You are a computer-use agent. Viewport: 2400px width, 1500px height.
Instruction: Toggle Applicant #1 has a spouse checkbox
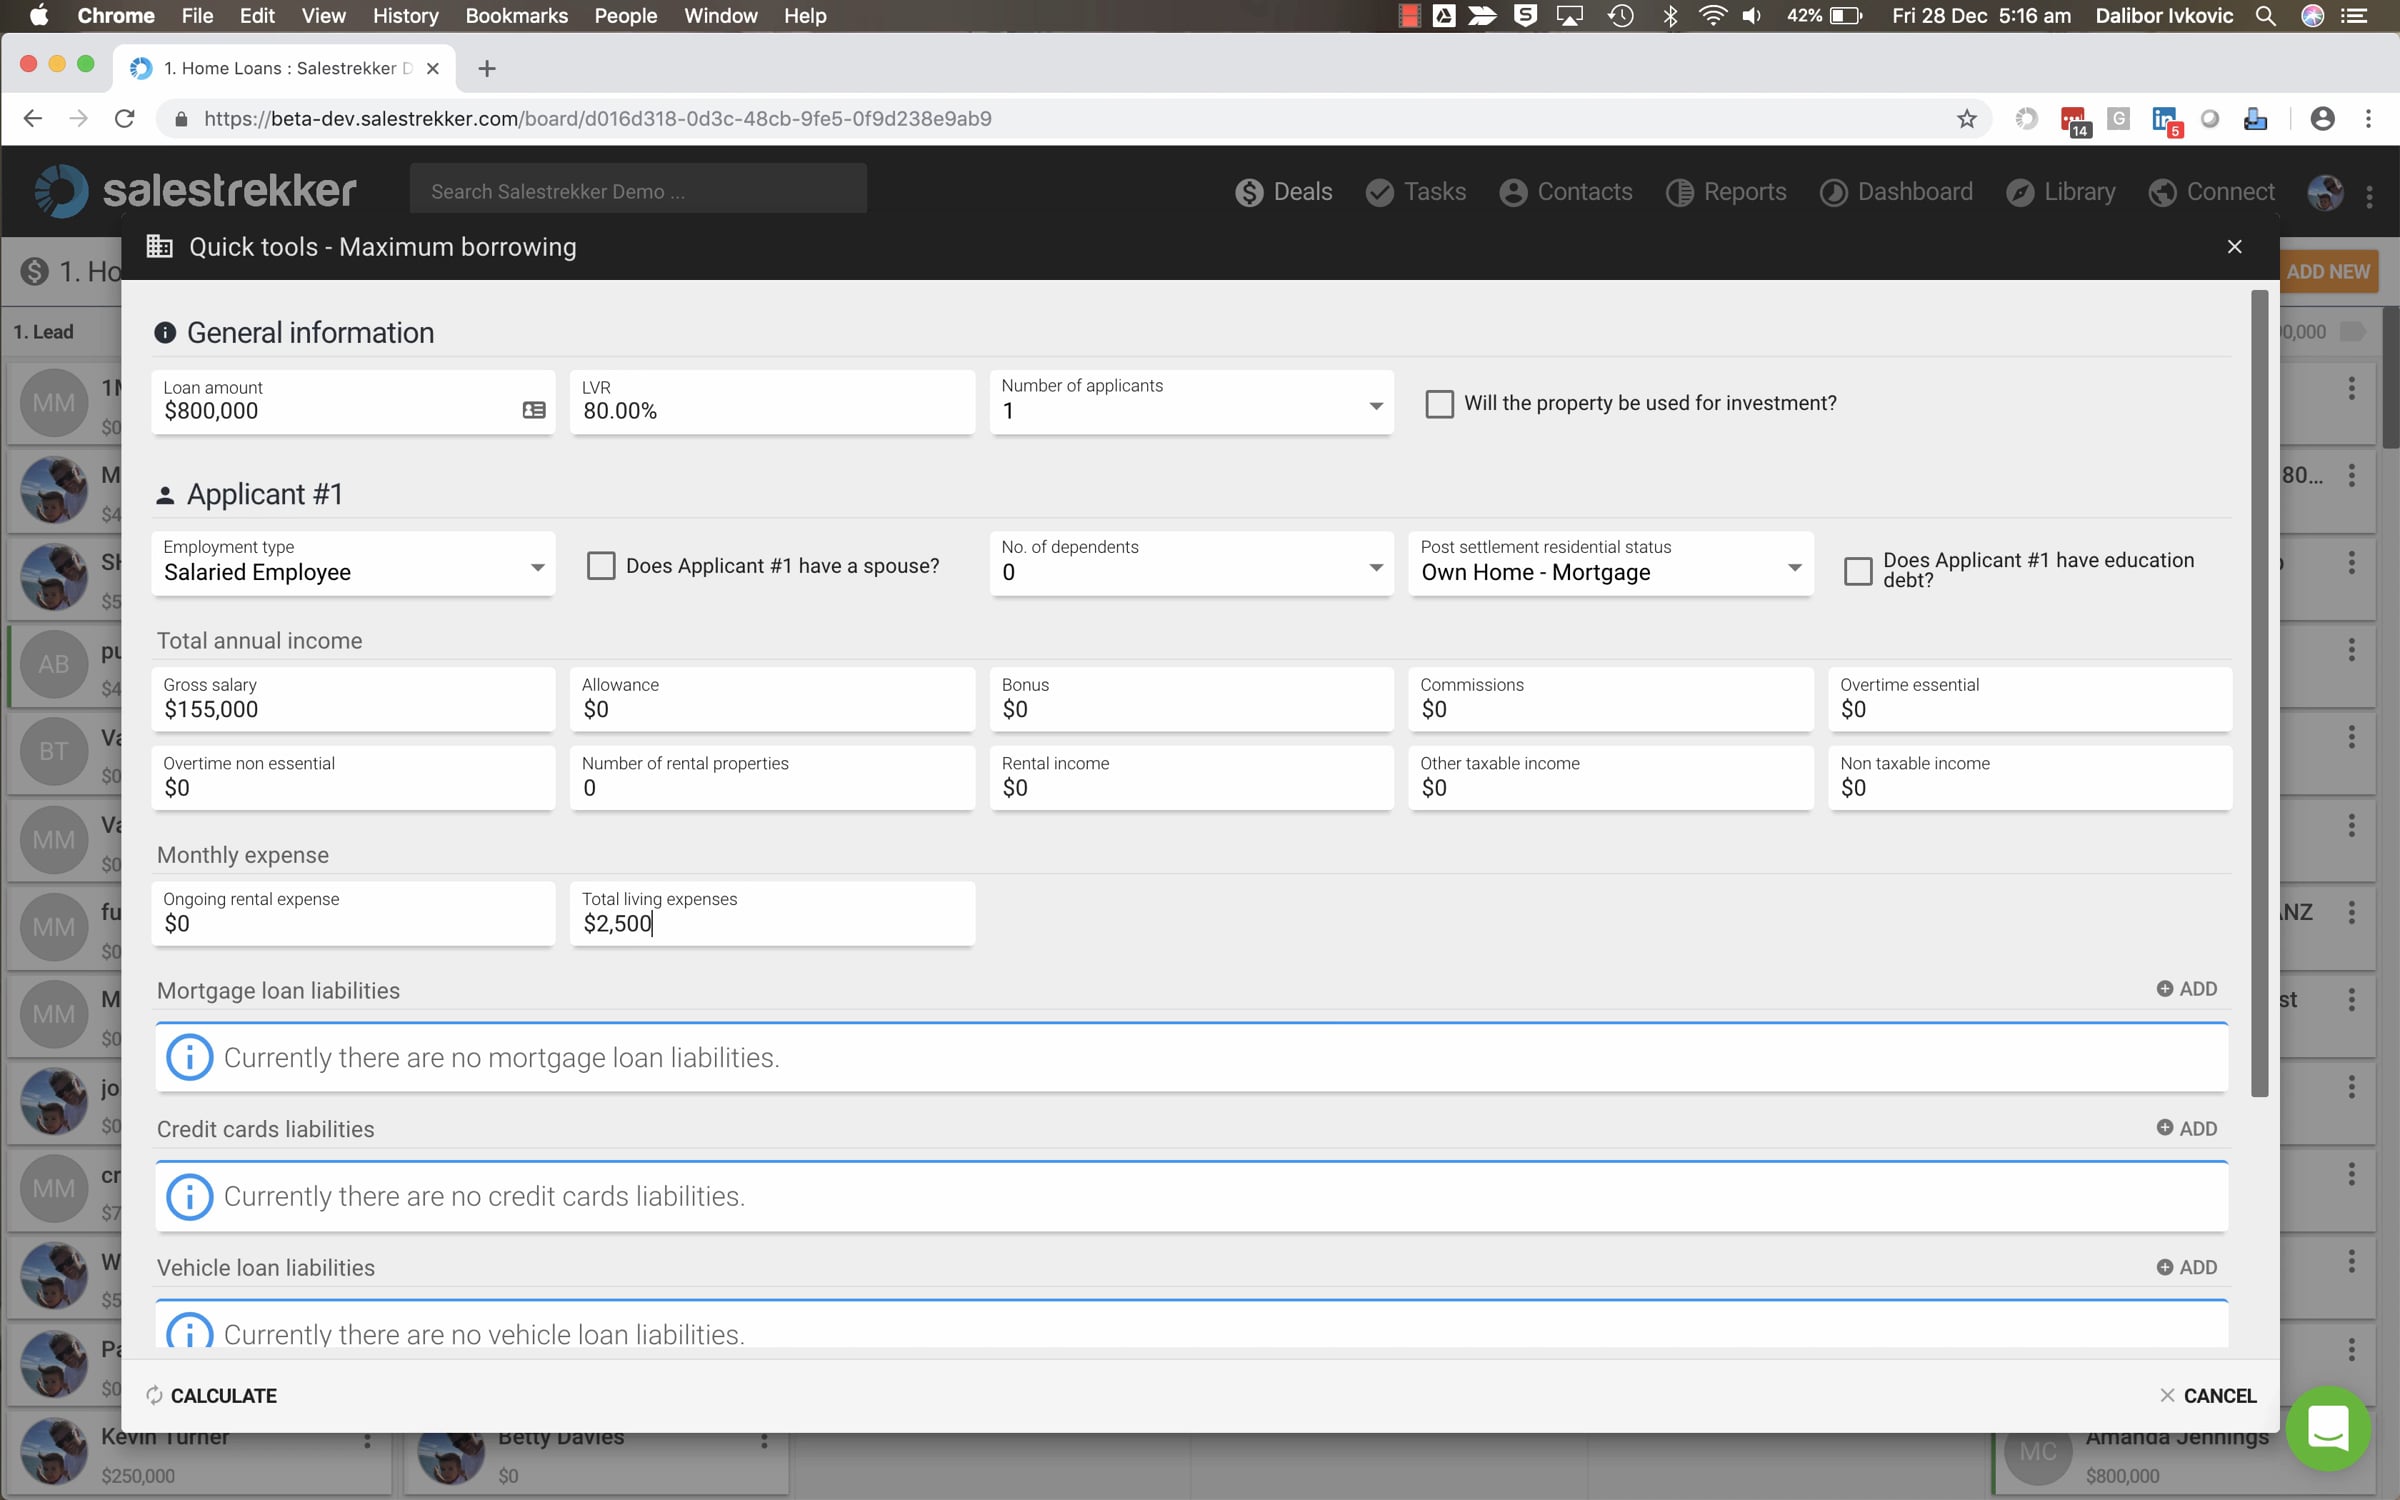coord(601,565)
